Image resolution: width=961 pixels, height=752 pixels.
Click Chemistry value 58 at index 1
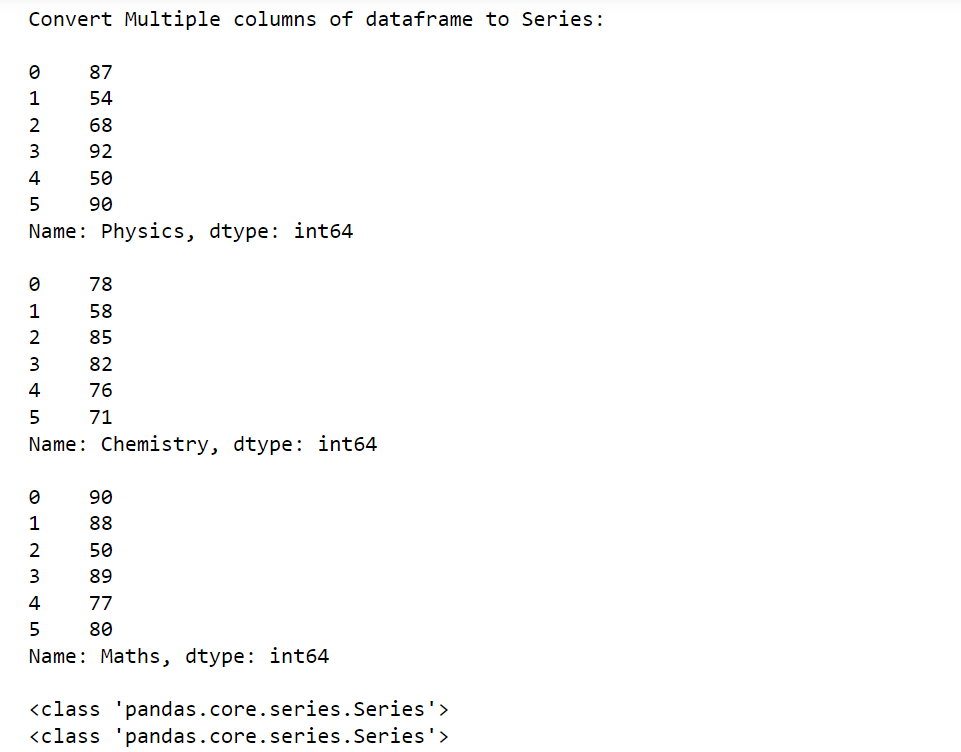pyautogui.click(x=101, y=311)
